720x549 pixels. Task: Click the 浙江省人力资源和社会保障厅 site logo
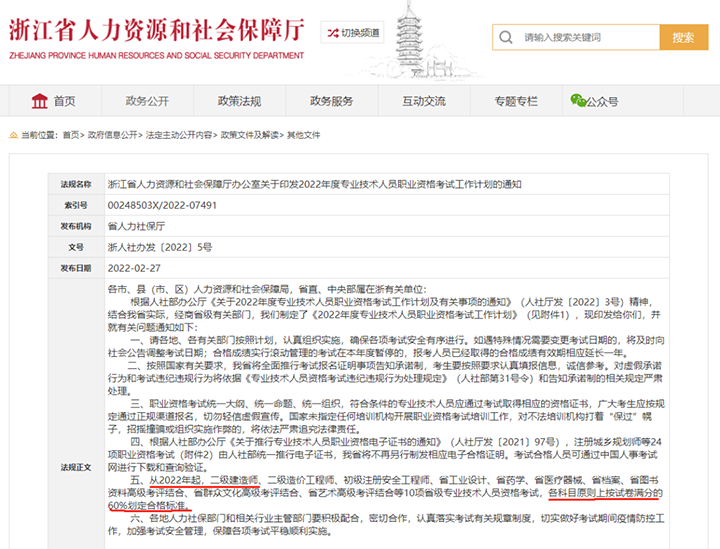[x=157, y=30]
